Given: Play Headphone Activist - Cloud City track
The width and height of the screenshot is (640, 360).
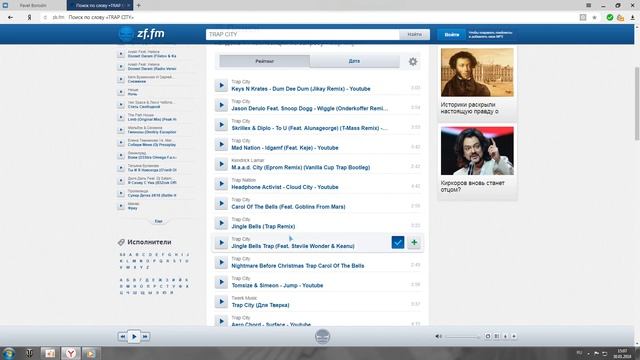Looking at the screenshot, I should tap(221, 184).
